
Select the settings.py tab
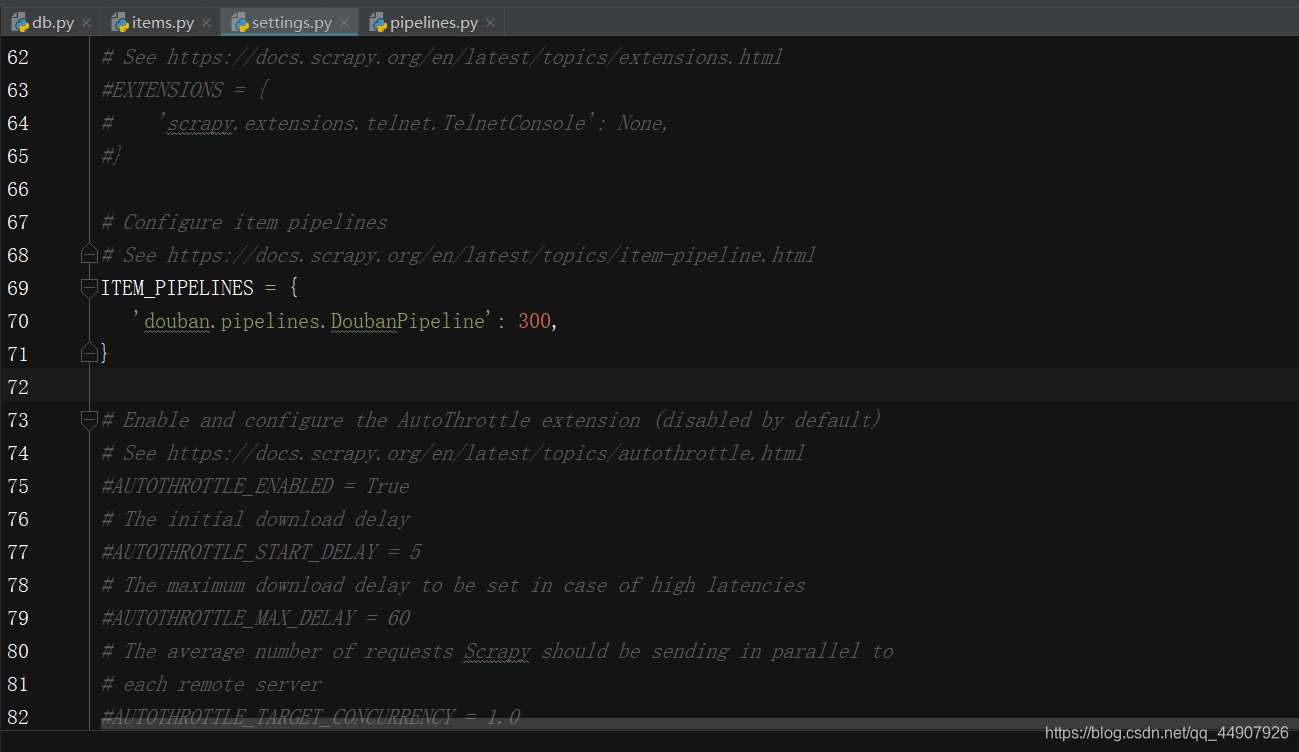tap(291, 22)
